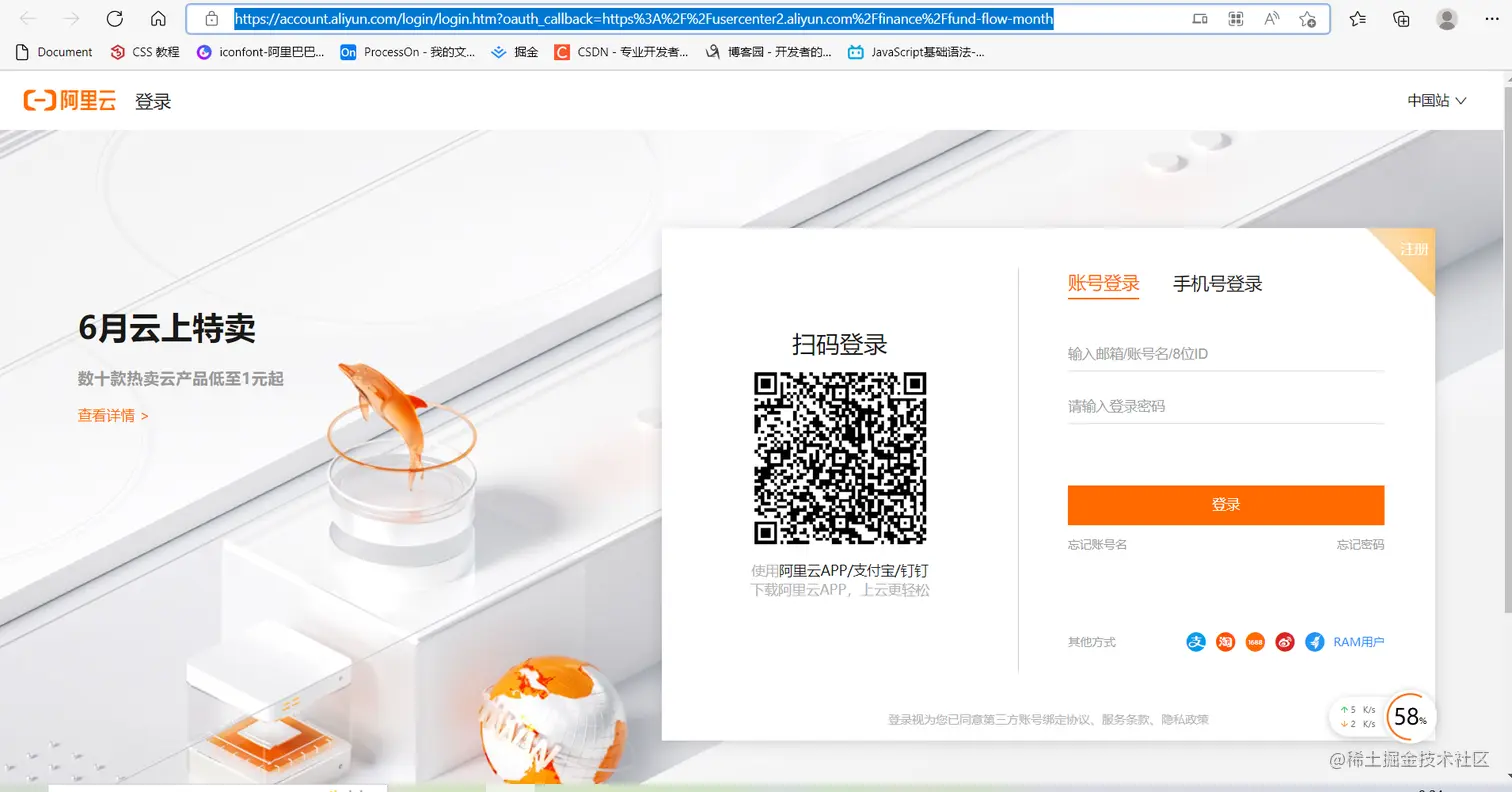Focus the 请输入登录密码 field

(1225, 406)
